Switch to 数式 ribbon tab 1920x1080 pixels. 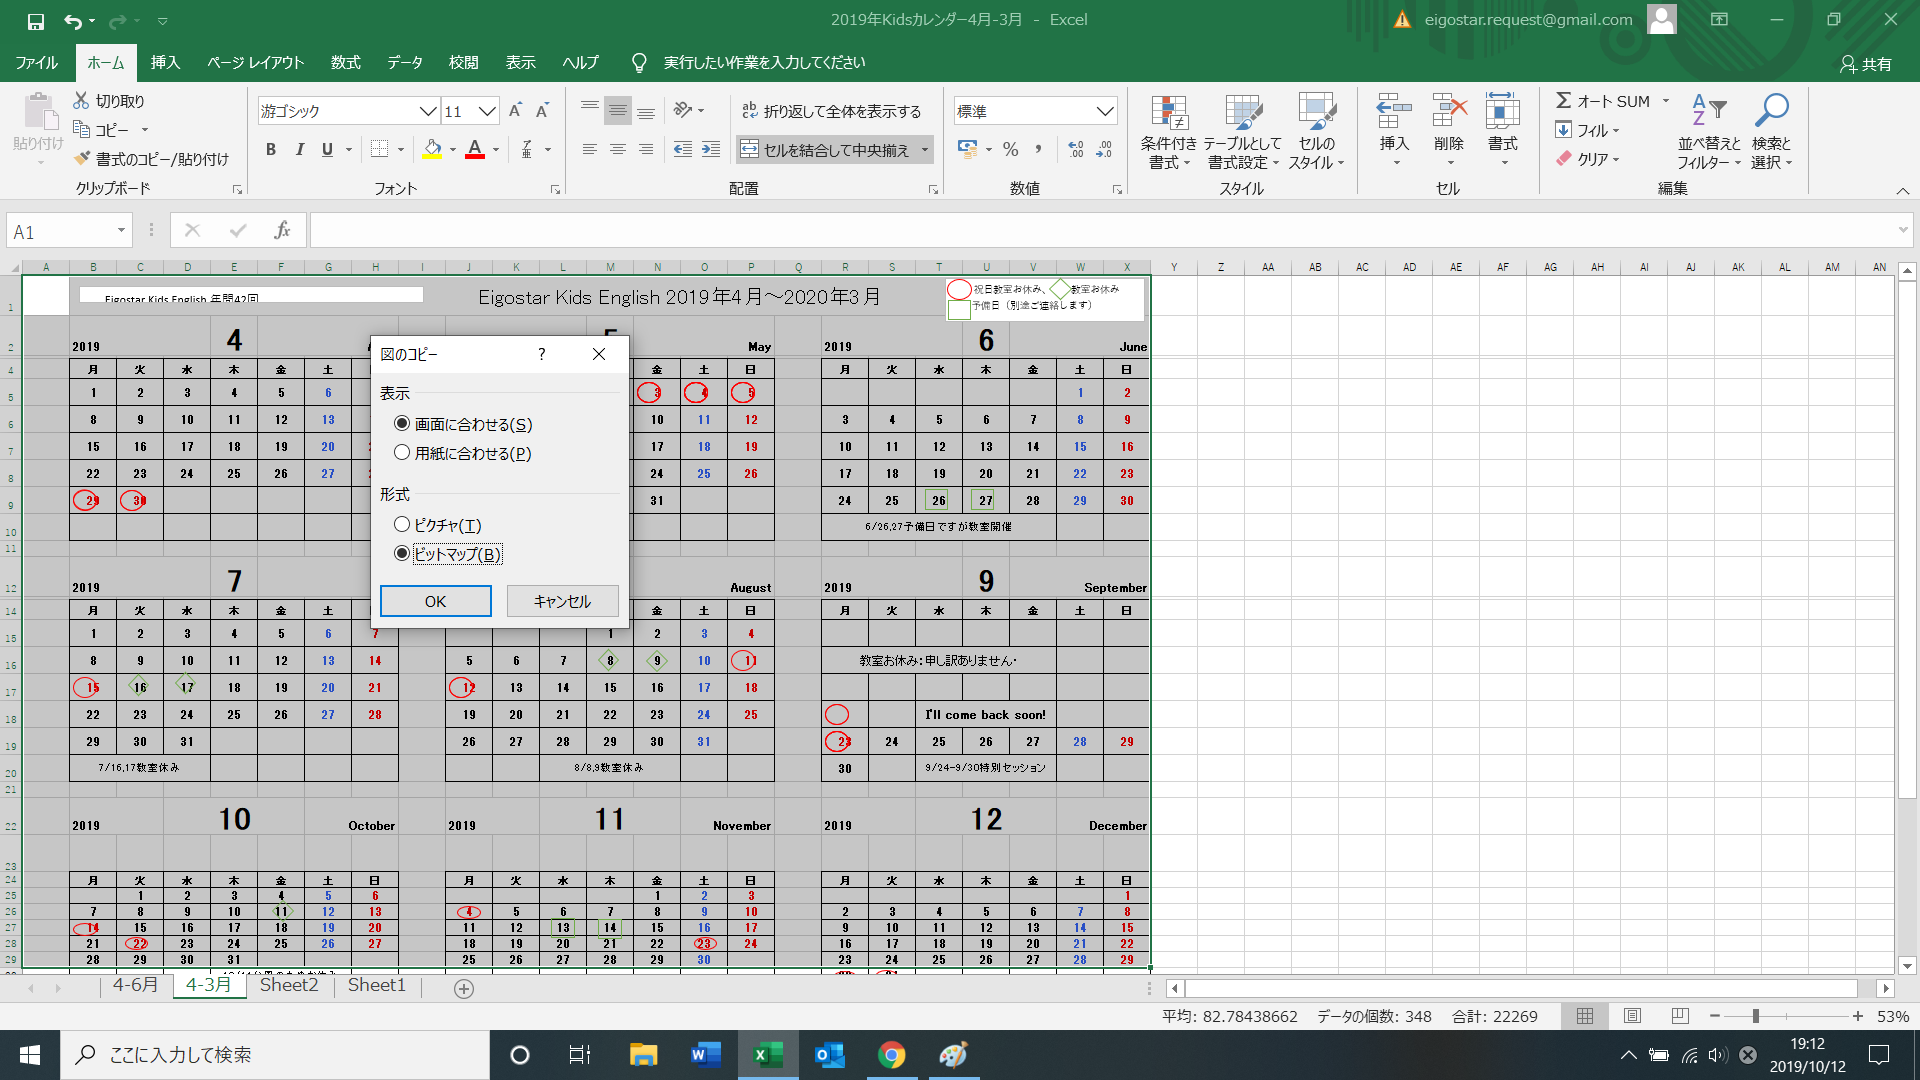[x=346, y=63]
